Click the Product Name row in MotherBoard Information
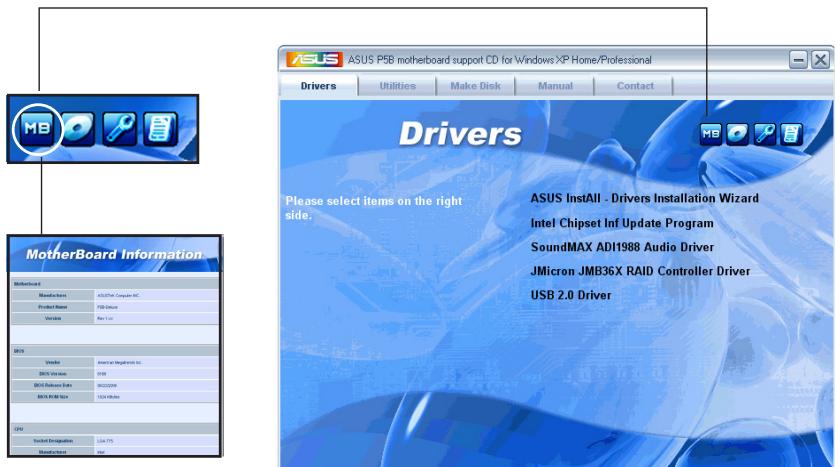 click(x=114, y=307)
